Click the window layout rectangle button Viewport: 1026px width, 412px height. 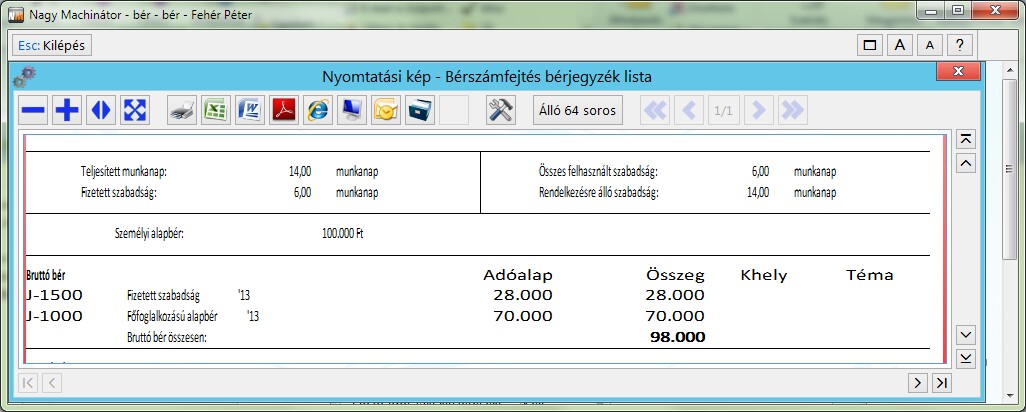point(870,45)
